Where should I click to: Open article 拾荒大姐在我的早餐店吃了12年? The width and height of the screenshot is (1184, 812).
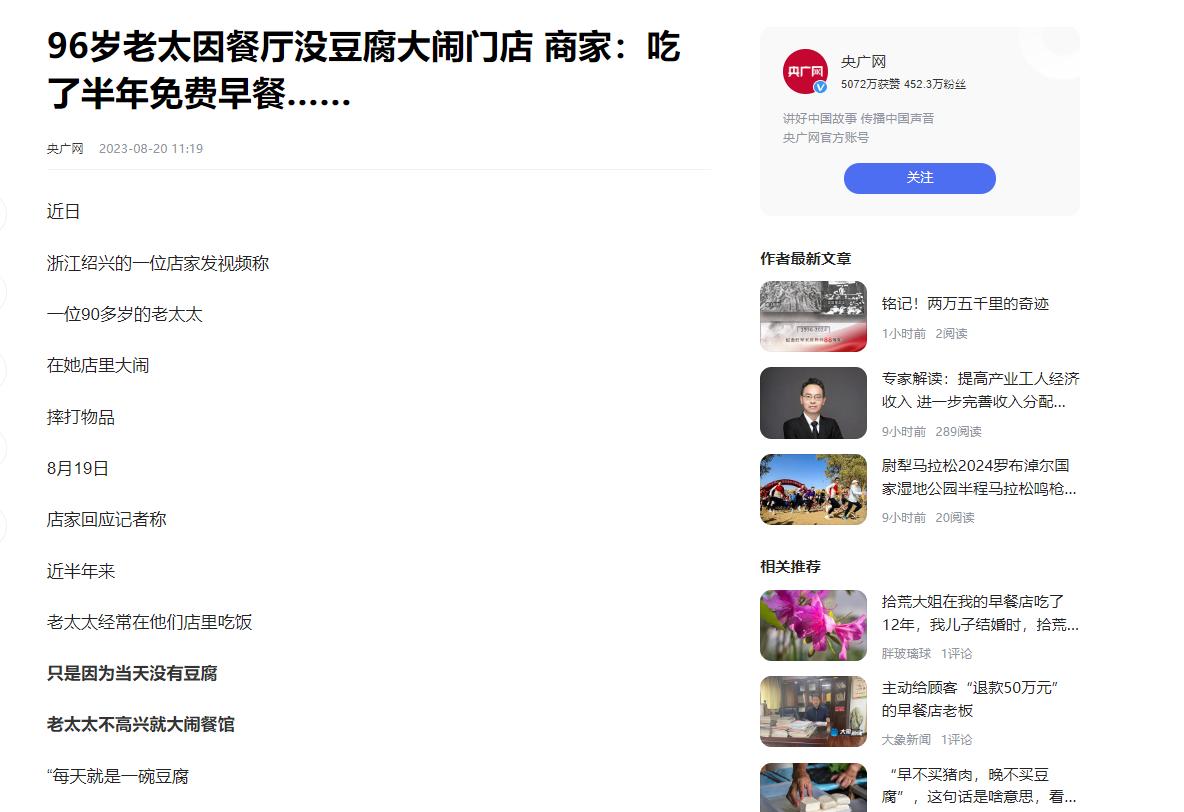(980, 613)
